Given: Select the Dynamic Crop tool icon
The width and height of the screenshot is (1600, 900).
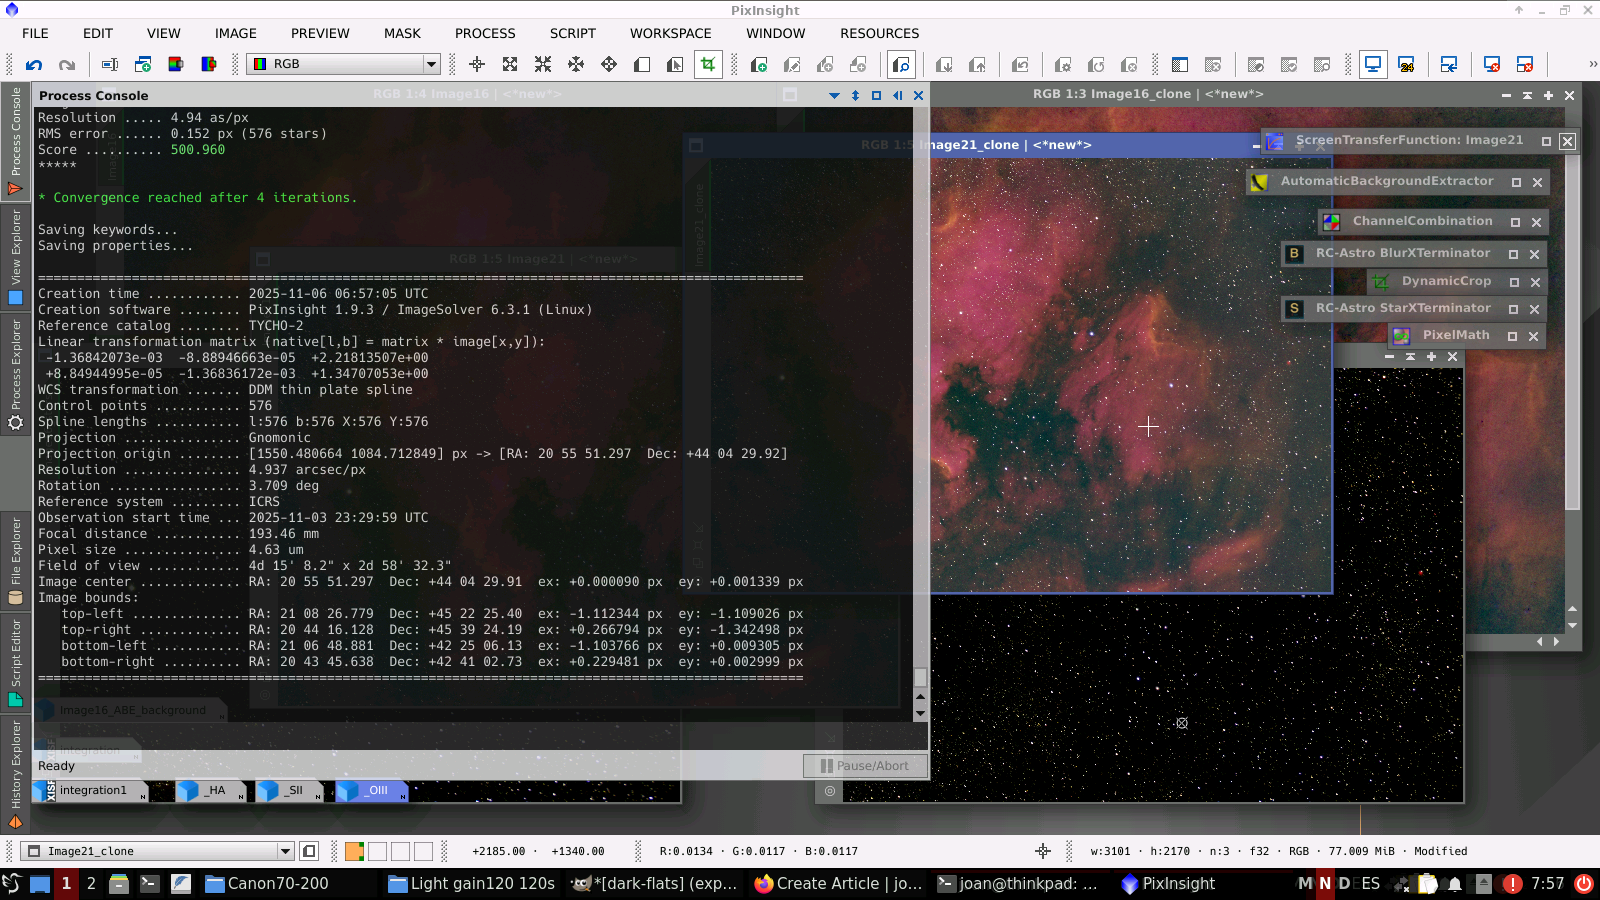Looking at the screenshot, I should [708, 65].
